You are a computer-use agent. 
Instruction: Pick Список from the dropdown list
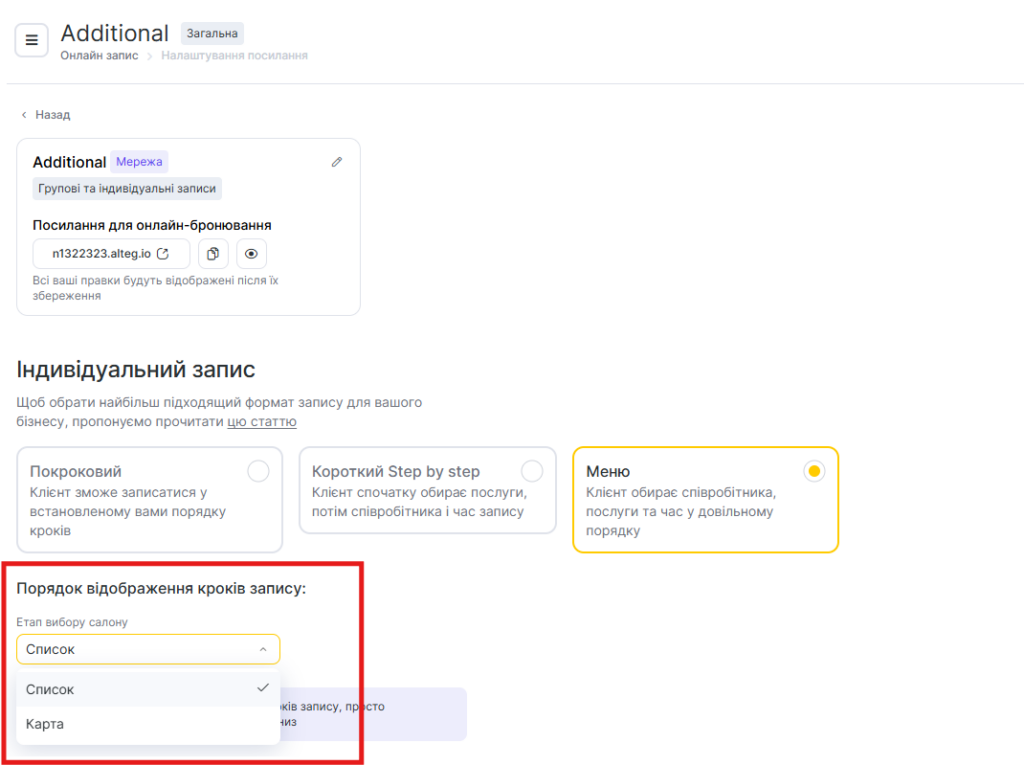(x=50, y=689)
